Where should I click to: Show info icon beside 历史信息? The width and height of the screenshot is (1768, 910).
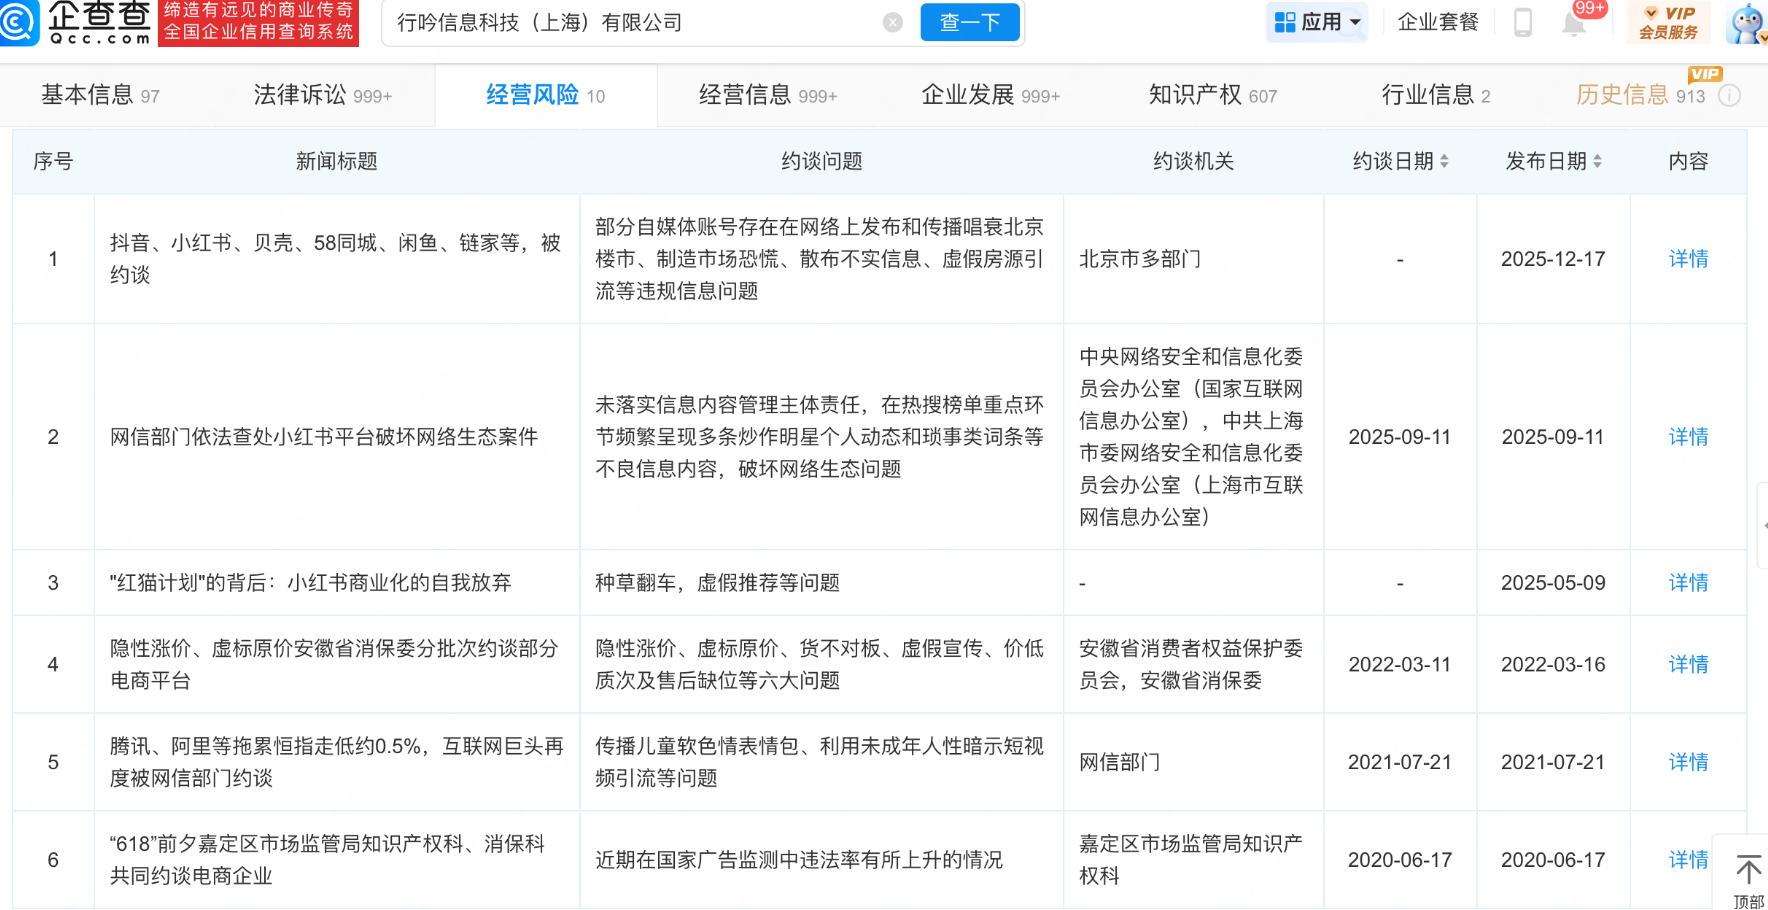click(x=1729, y=95)
